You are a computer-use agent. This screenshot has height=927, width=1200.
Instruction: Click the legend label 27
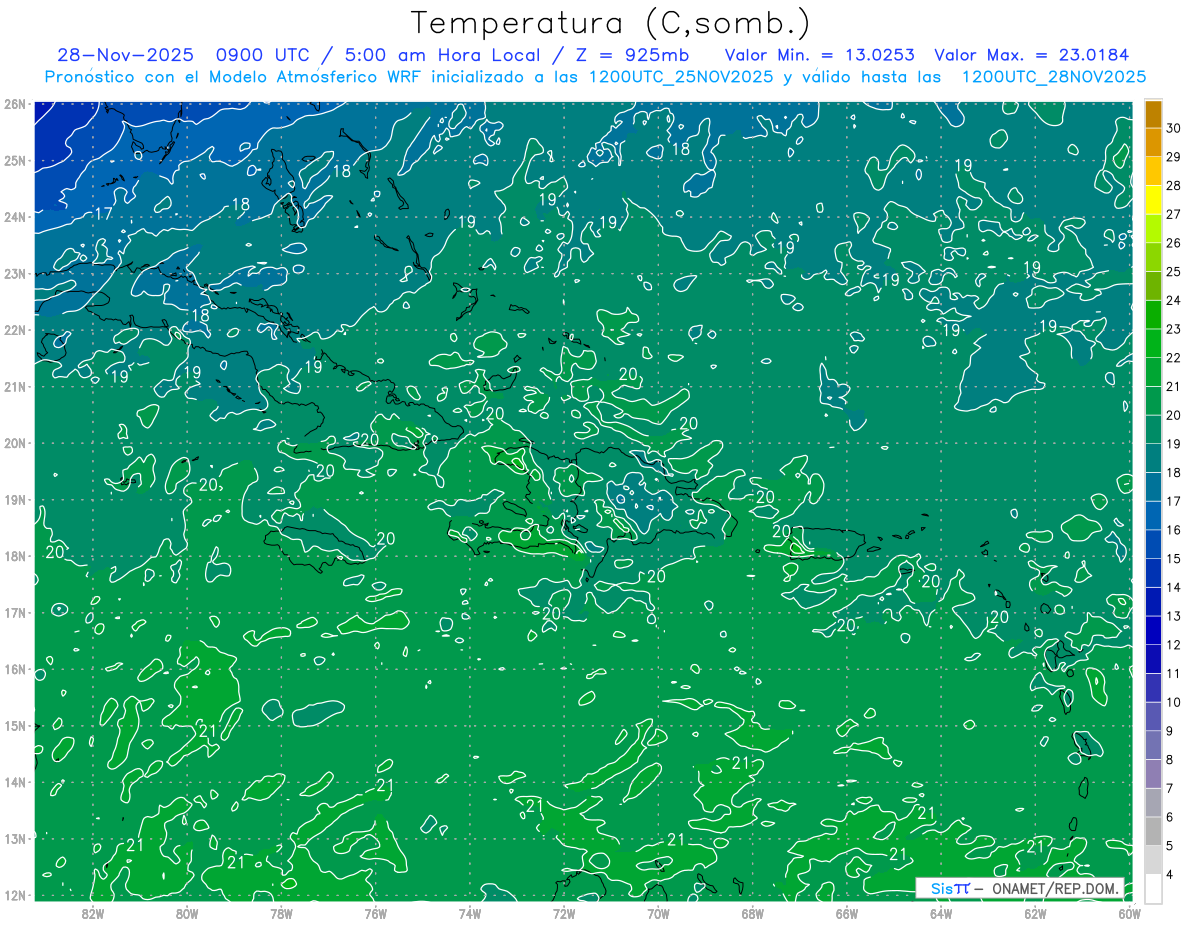point(1174,214)
